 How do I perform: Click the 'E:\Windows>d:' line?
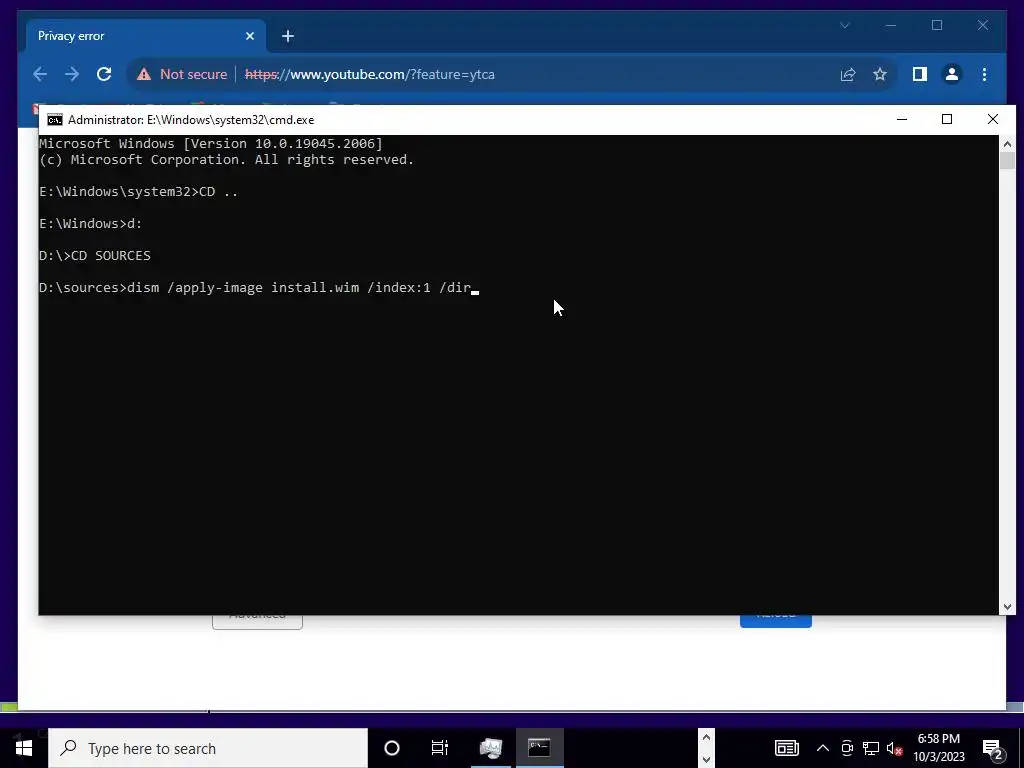coord(91,223)
